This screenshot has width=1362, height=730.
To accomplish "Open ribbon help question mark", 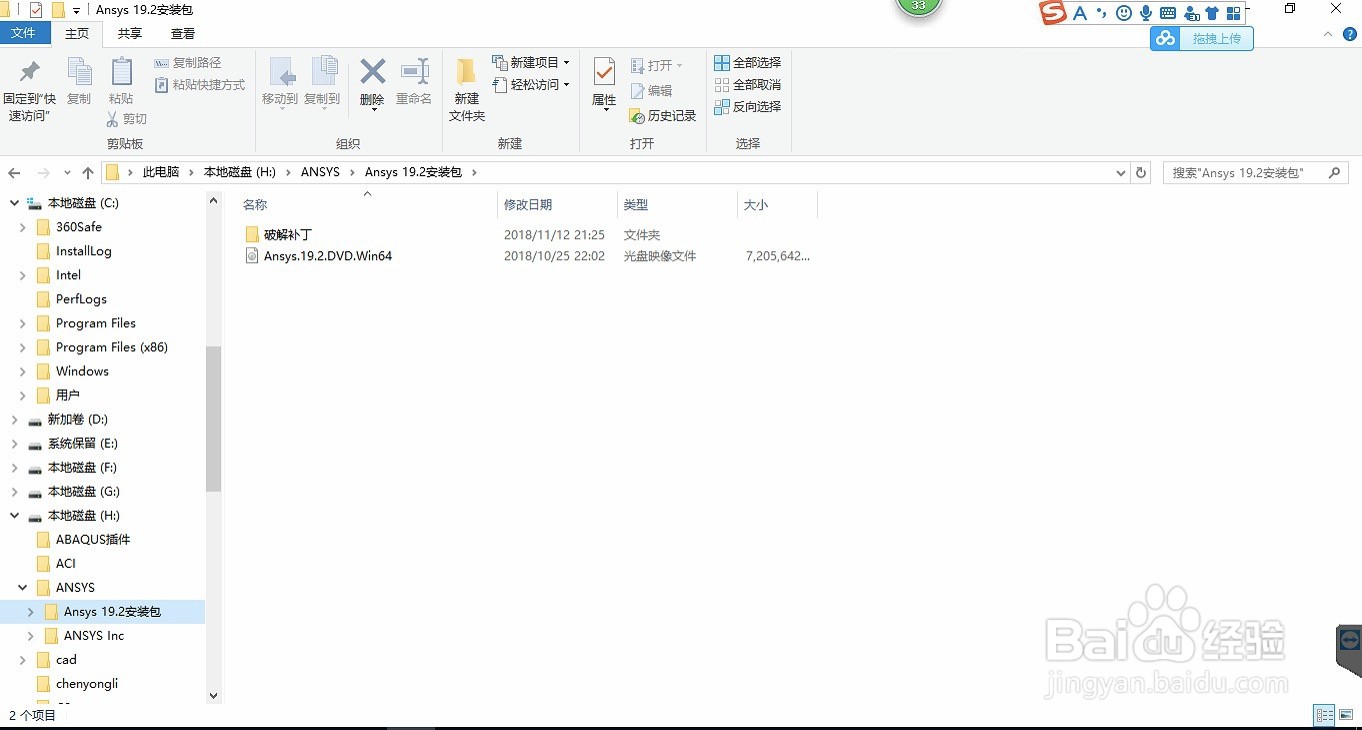I will 1350,34.
